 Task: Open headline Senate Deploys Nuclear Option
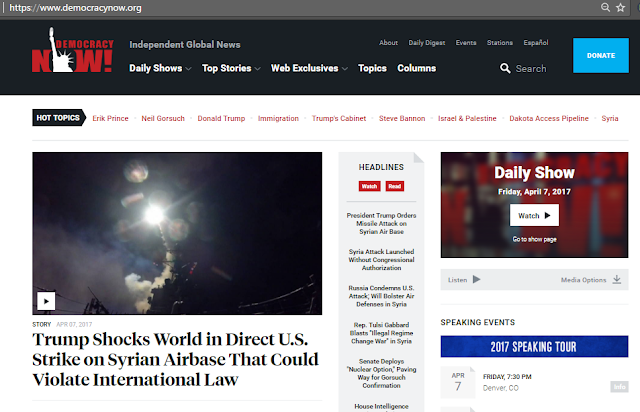(x=381, y=373)
